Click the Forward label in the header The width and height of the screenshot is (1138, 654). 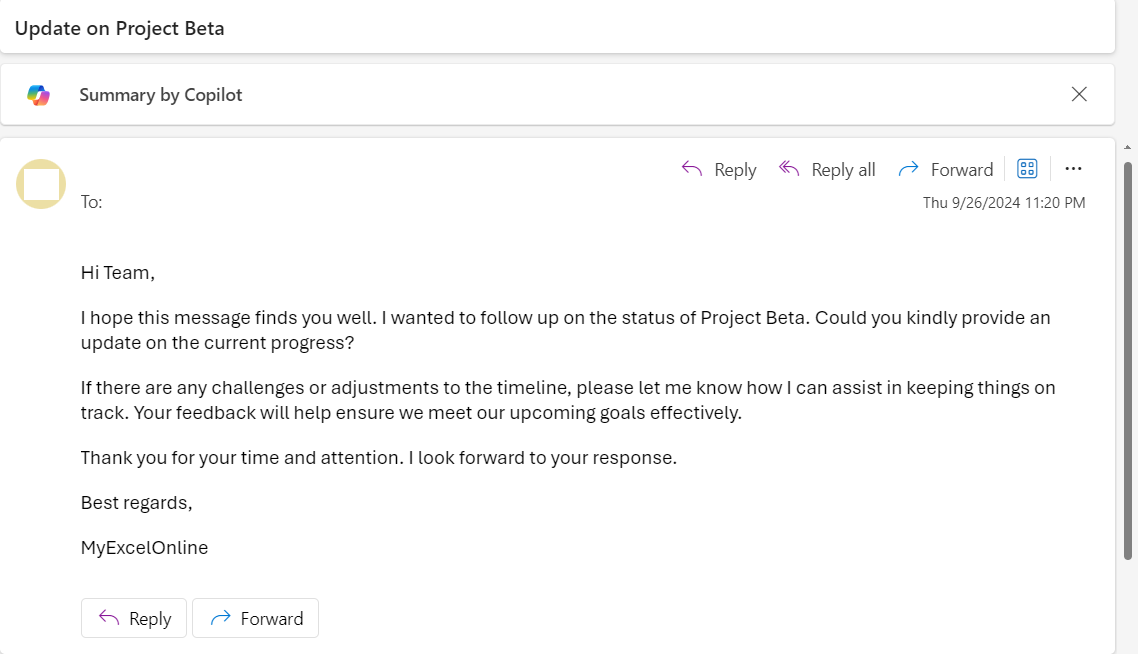[x=962, y=170]
